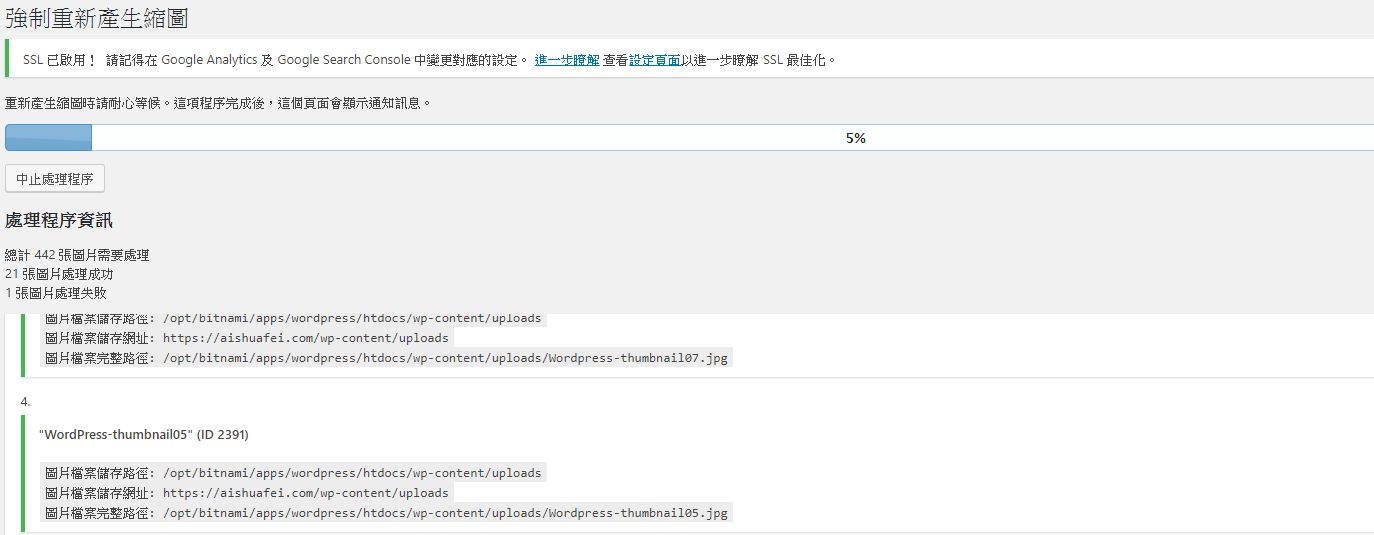Image resolution: width=1374 pixels, height=535 pixels.
Task: Click the 進一步瞭解 link in SSL notice
Action: click(566, 60)
